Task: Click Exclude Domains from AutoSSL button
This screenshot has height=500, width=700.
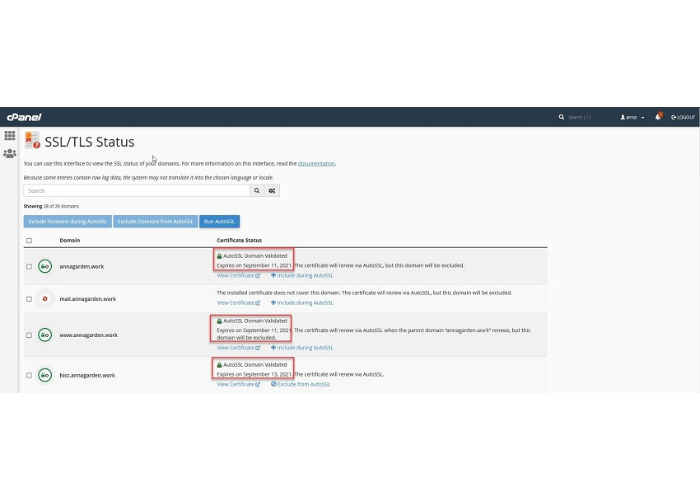Action: coord(155,221)
